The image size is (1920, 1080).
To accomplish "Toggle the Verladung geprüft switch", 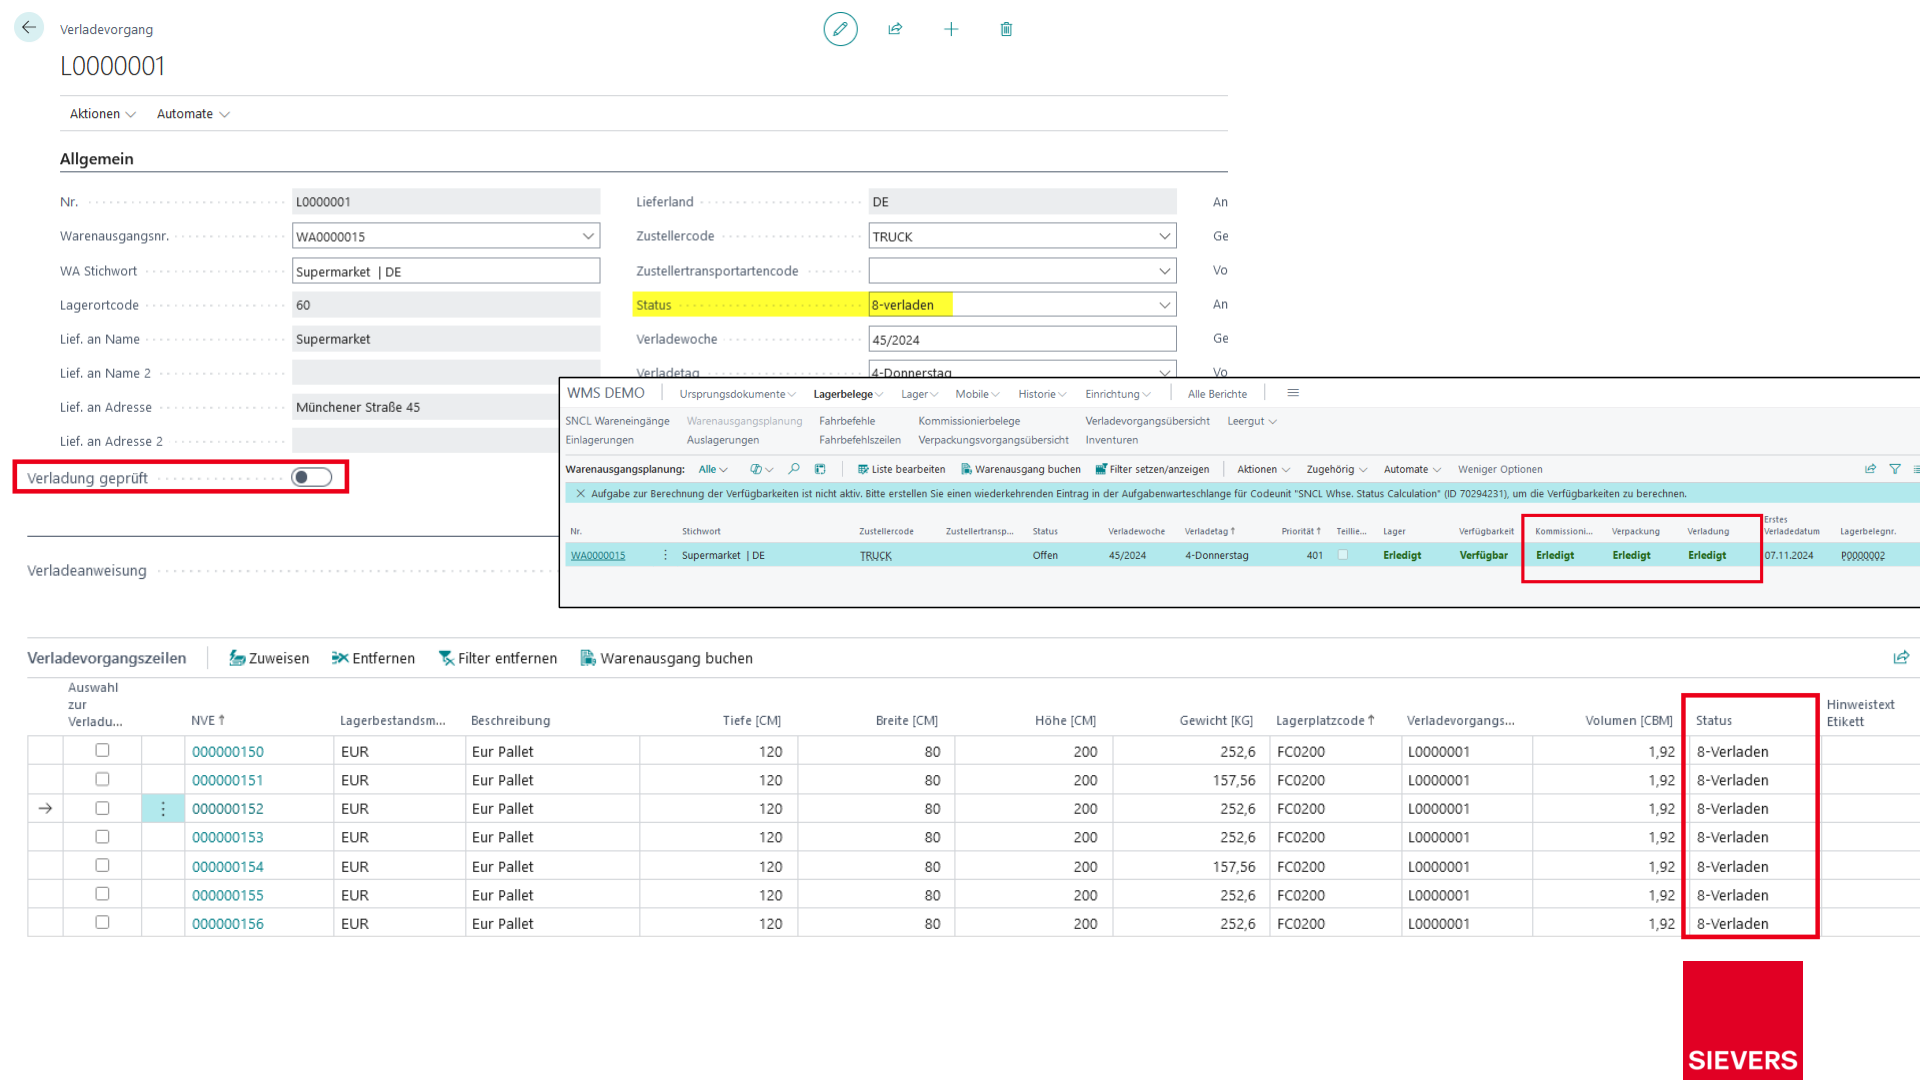I will [311, 477].
